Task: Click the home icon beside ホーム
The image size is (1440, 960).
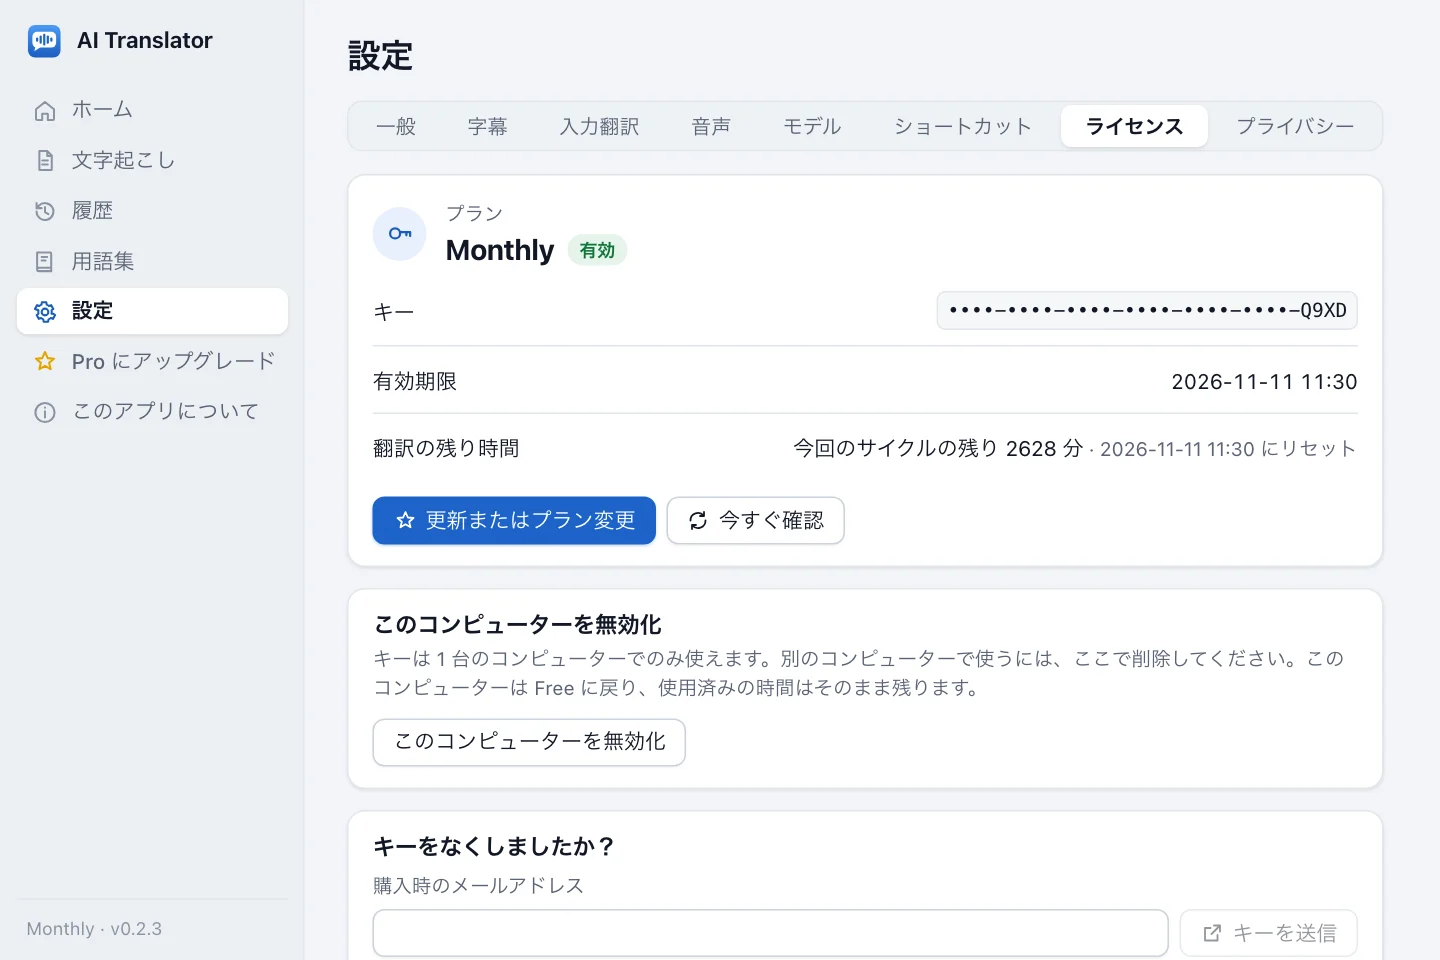Action: pos(45,110)
